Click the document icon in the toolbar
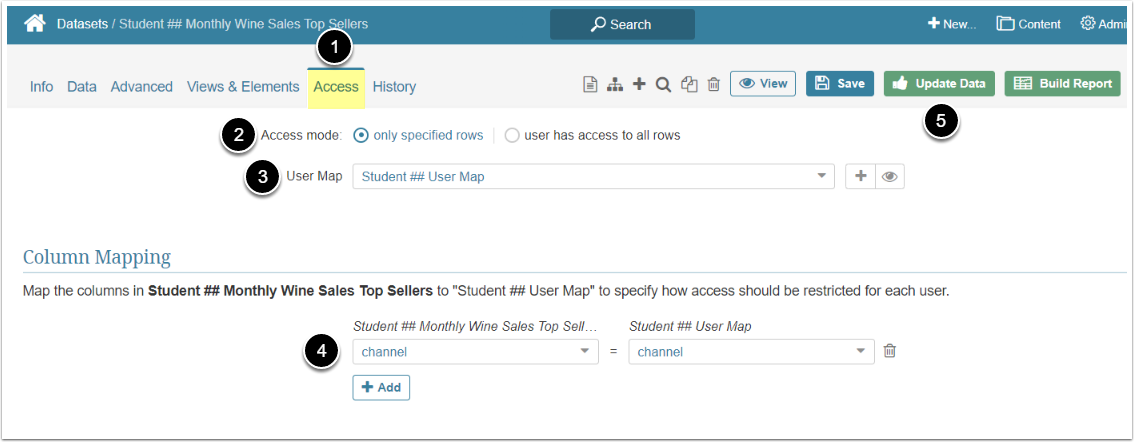1134x442 pixels. [590, 84]
